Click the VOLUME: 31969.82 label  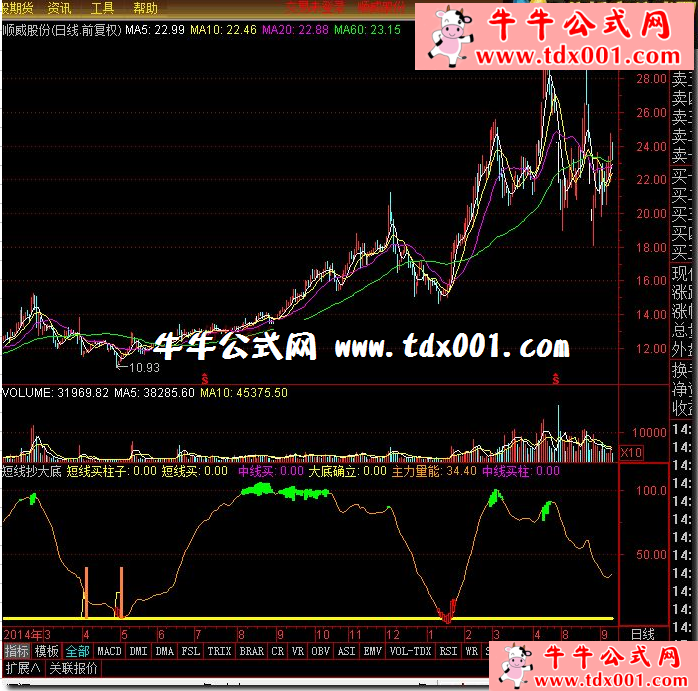(56, 393)
